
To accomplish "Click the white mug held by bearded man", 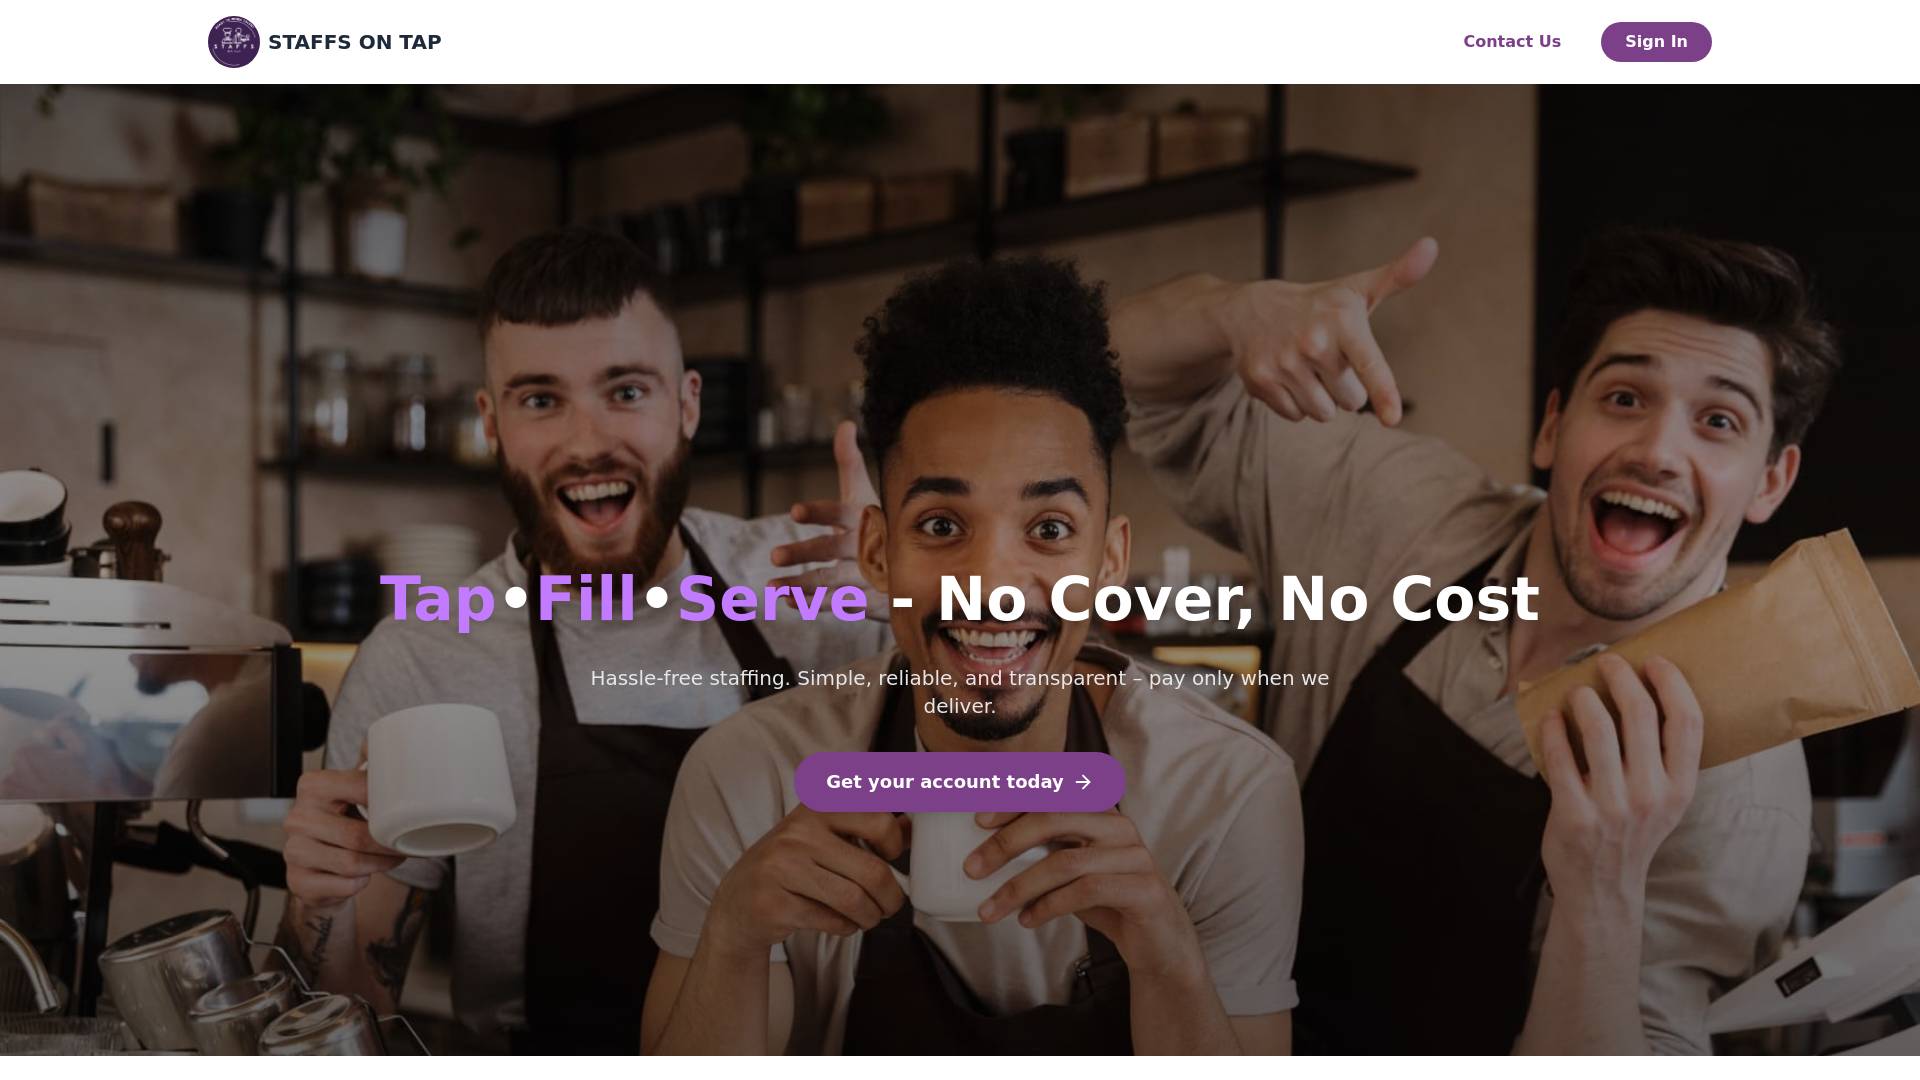I will pyautogui.click(x=437, y=778).
